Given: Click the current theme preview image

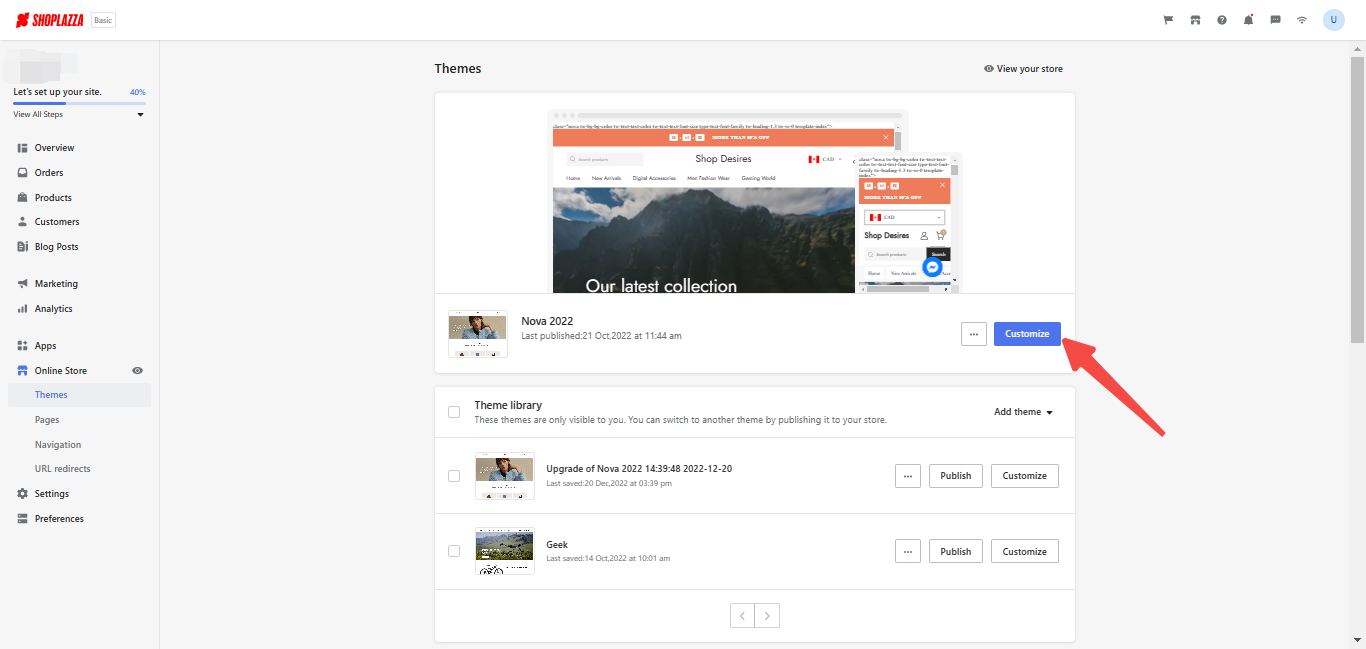Looking at the screenshot, I should tap(755, 201).
